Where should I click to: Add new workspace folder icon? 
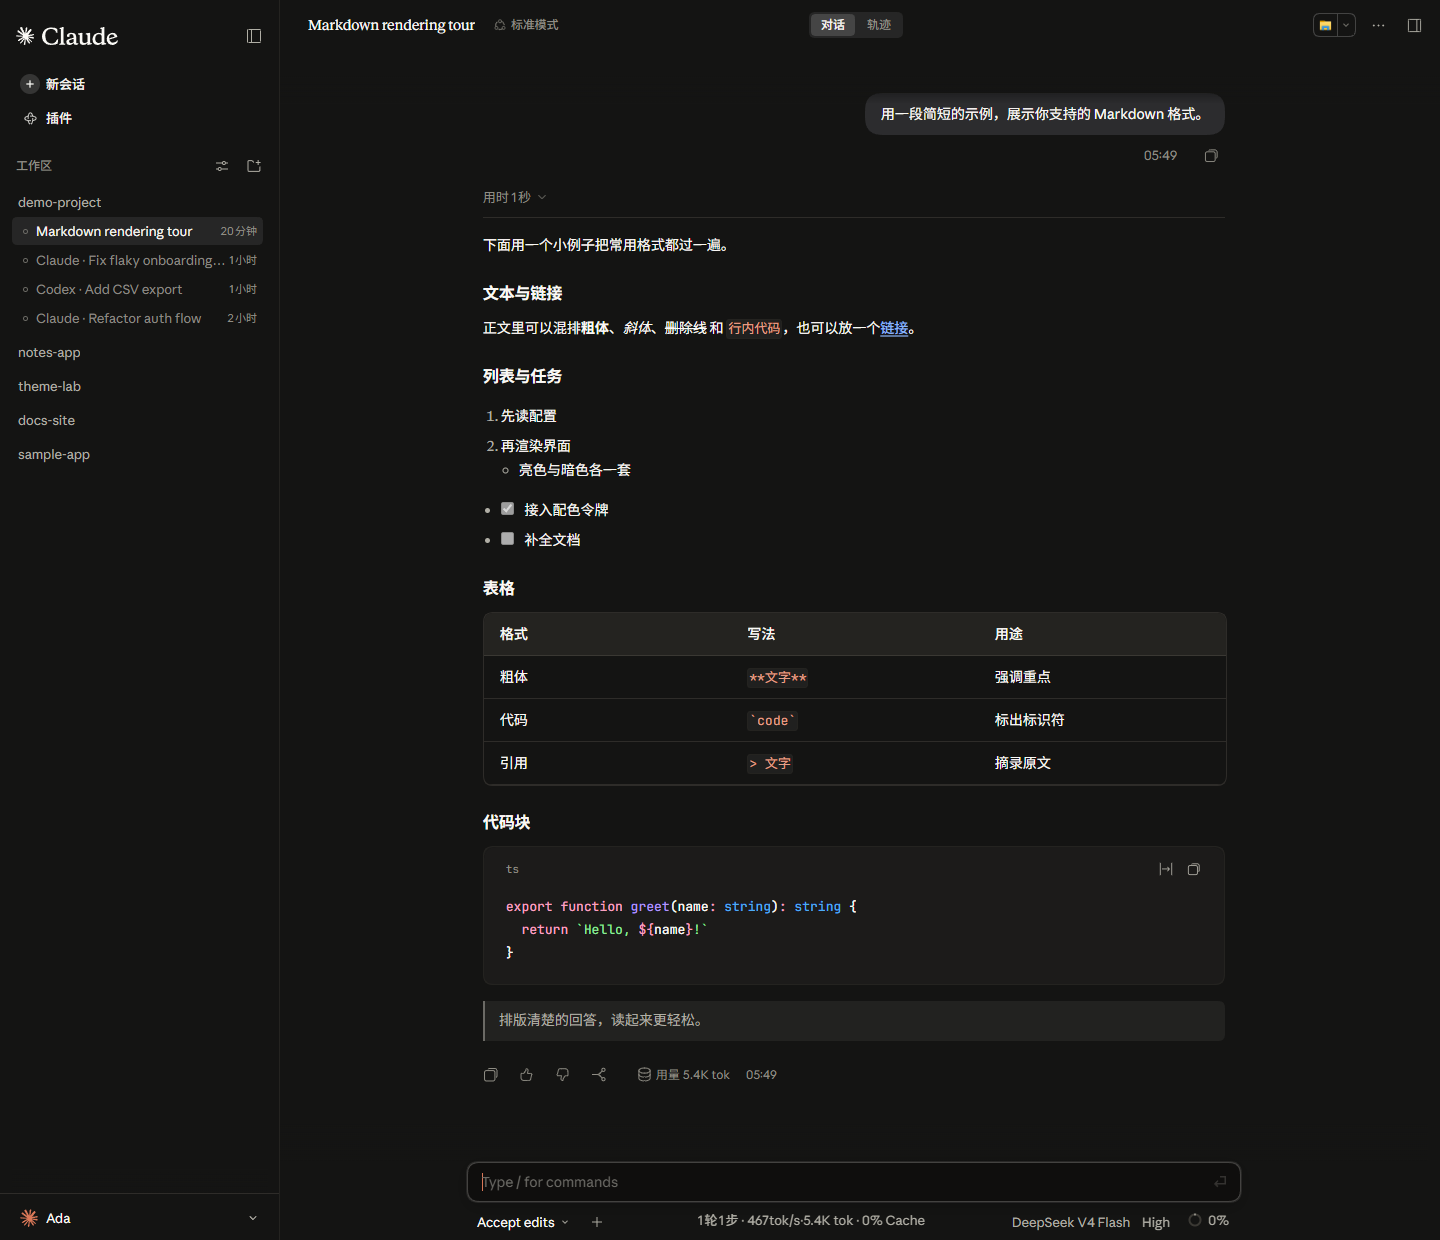pyautogui.click(x=254, y=166)
